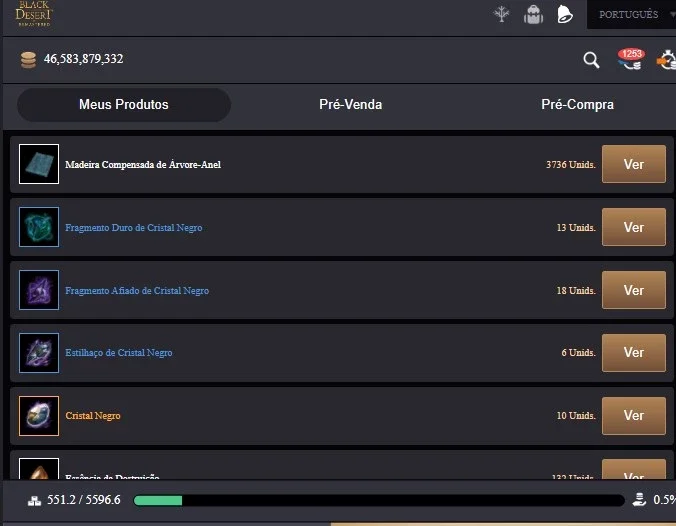Viewport: 676px width, 526px height.
Task: Switch to the Meus Produtos tab
Action: [x=124, y=105]
